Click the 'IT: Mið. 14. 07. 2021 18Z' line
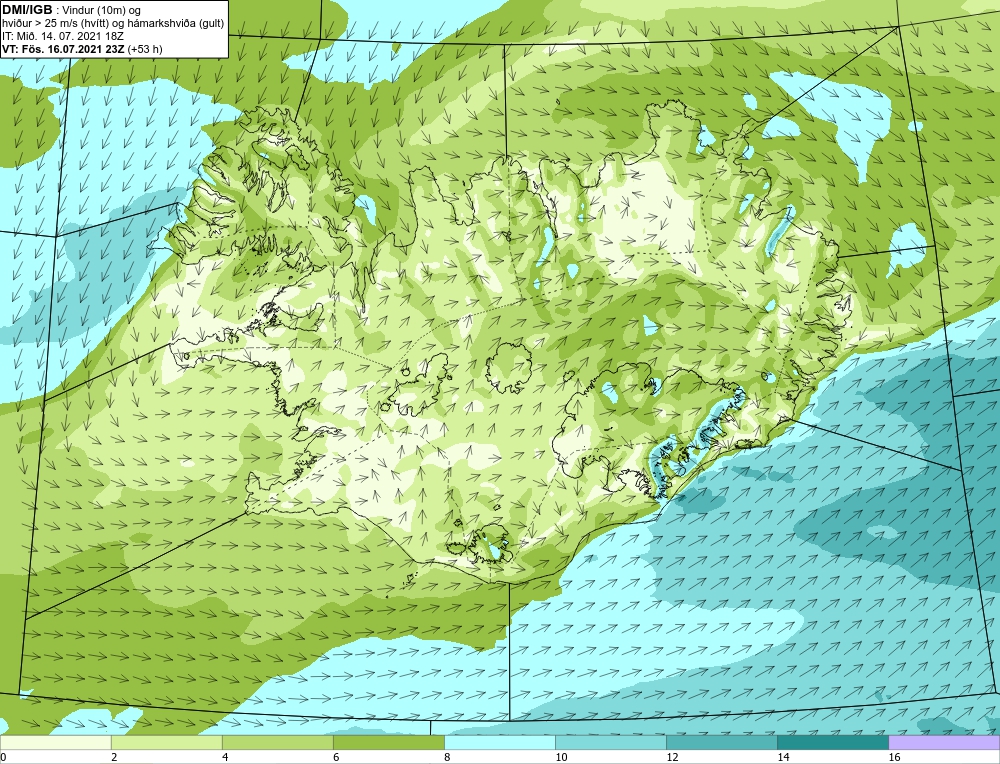Image resolution: width=1000 pixels, height=764 pixels. coord(63,36)
